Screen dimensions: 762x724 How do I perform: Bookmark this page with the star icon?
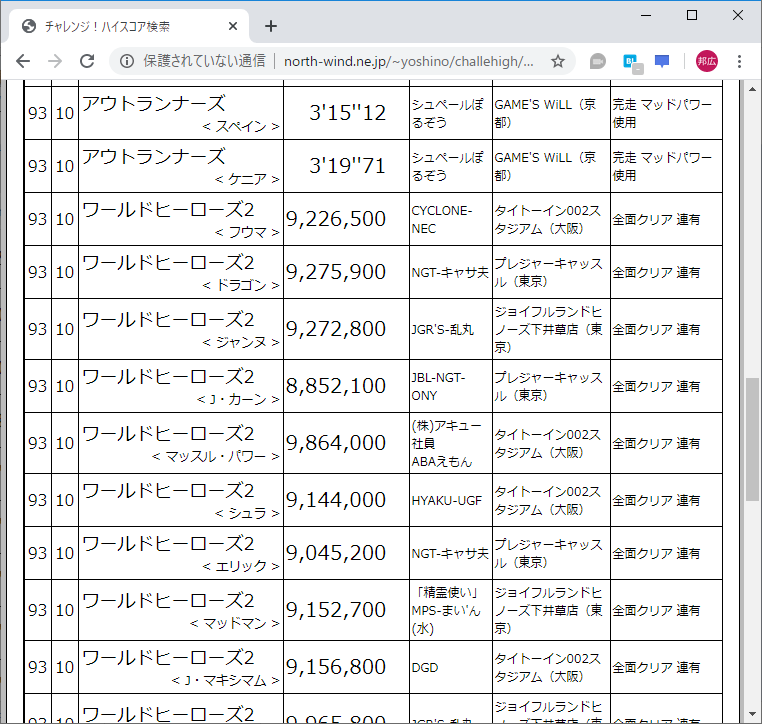coord(558,61)
